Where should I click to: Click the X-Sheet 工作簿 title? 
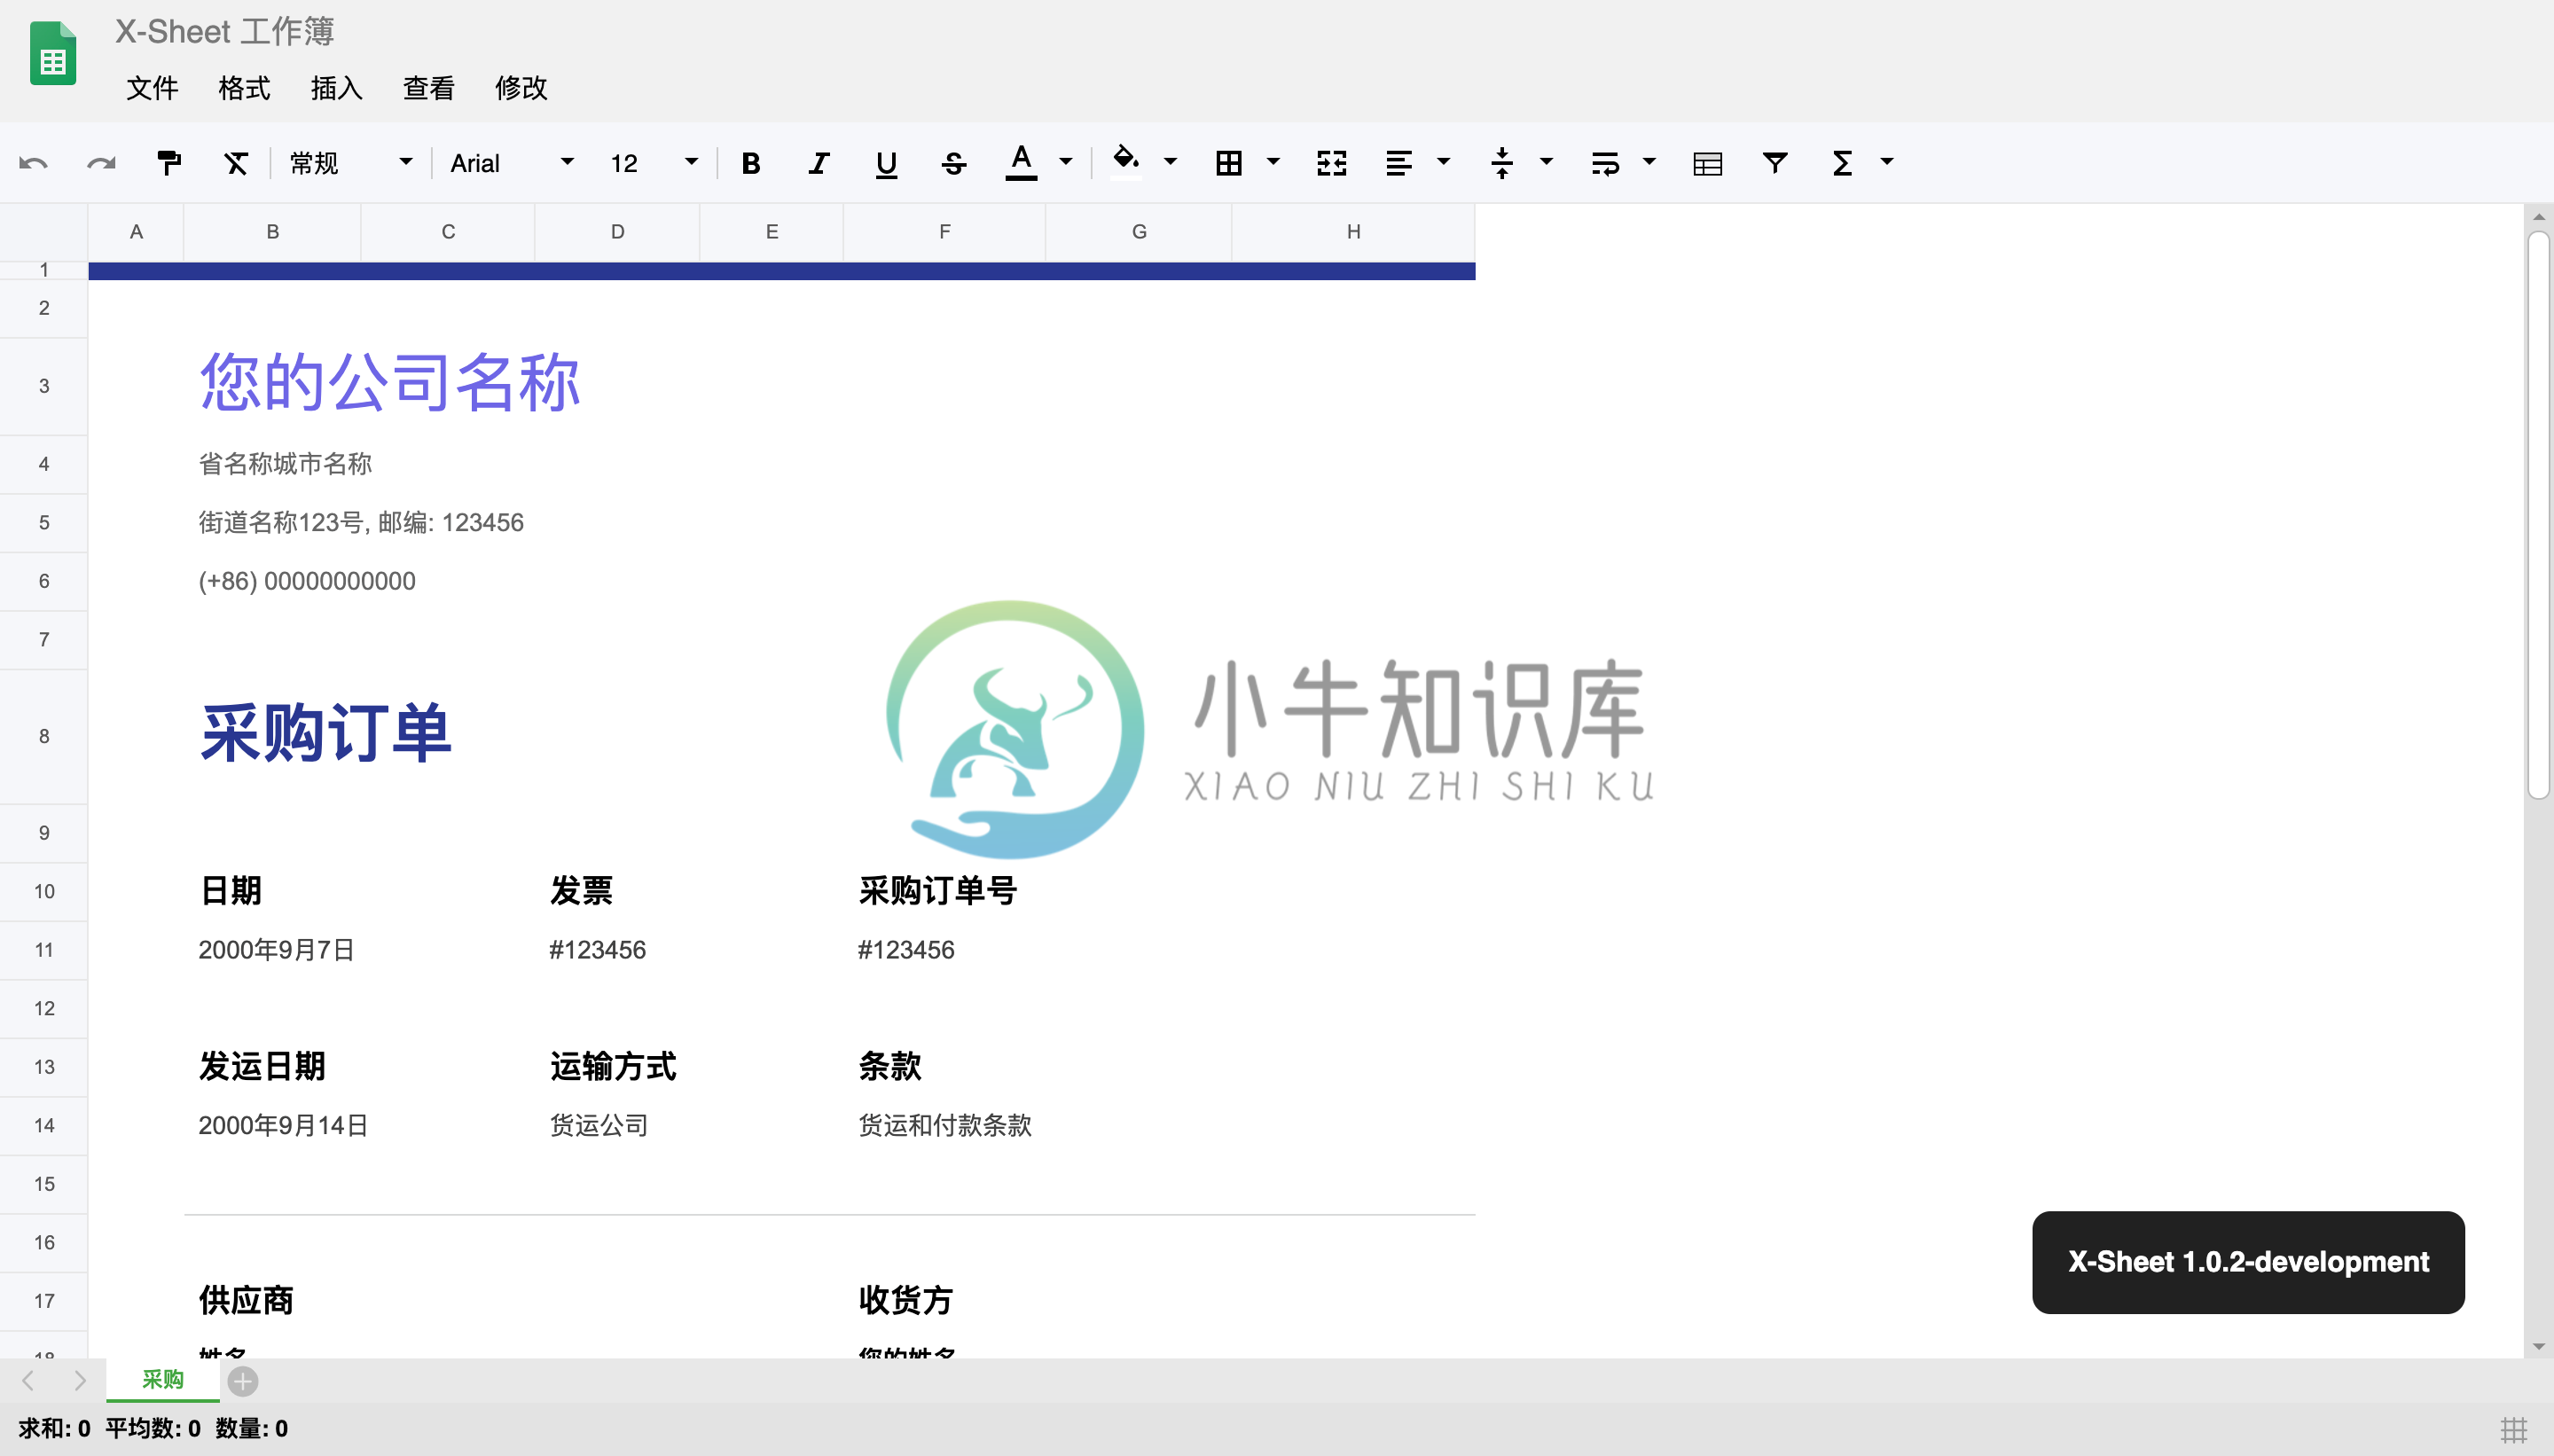point(224,32)
